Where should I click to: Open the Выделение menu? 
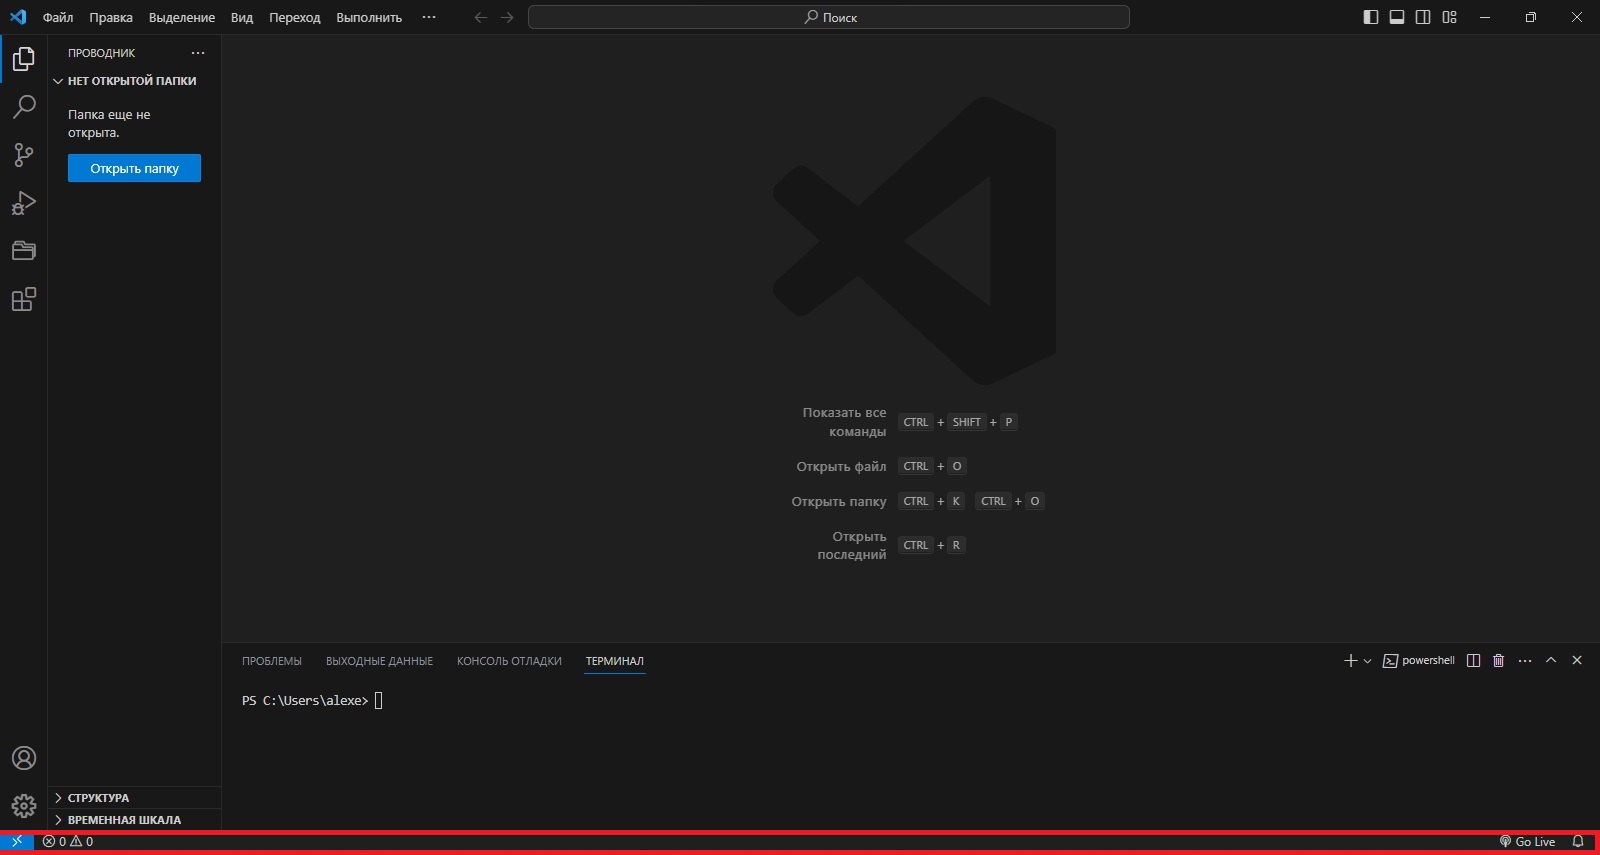click(182, 17)
